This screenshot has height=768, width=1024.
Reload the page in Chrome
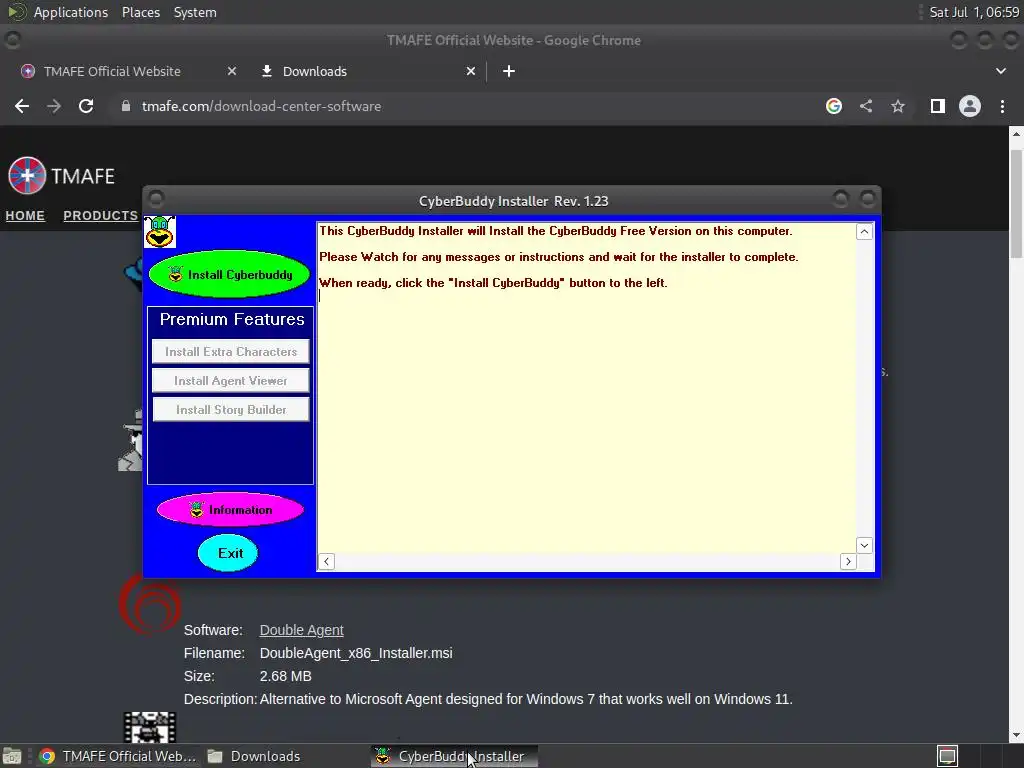click(86, 106)
